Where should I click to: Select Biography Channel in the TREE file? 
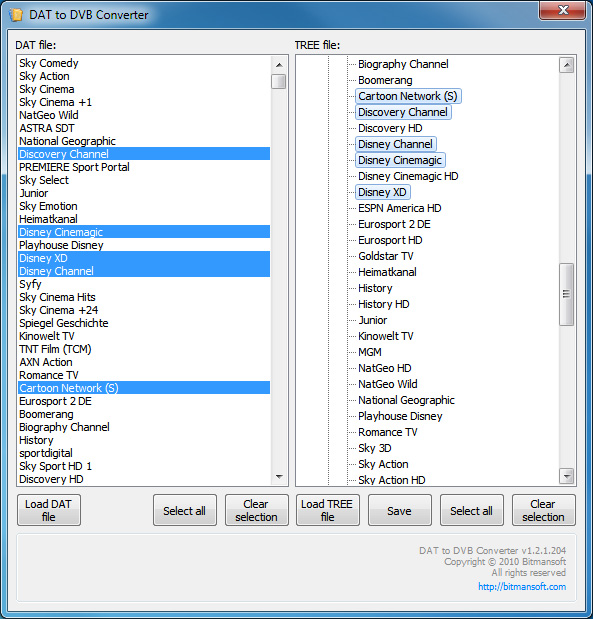tap(403, 64)
